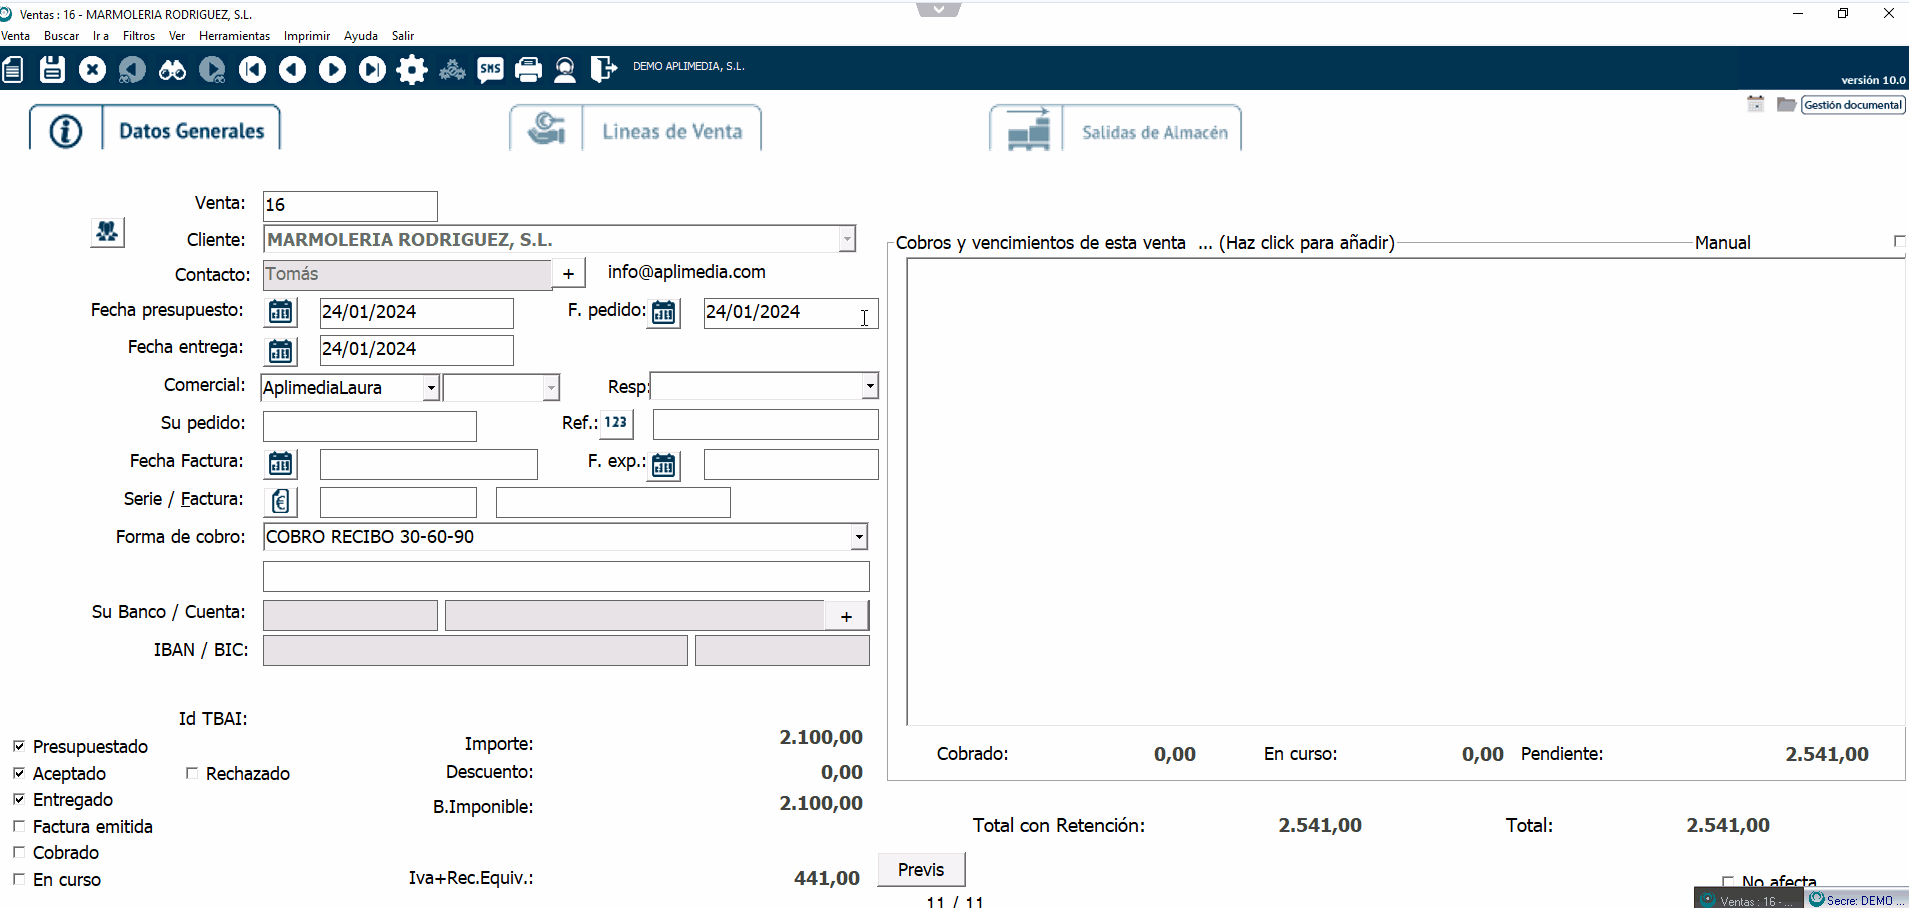Click the Gestión documental button
1909x908 pixels.
[x=1852, y=105]
